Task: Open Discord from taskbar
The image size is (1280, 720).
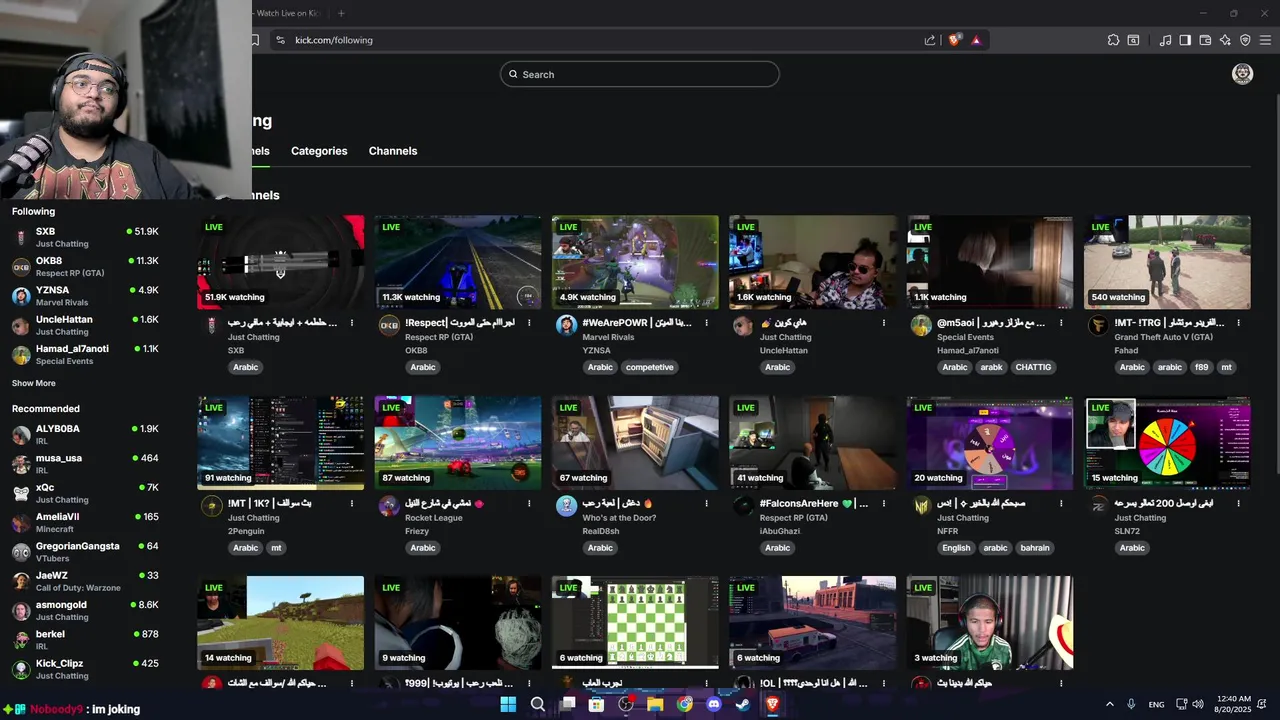Action: [x=714, y=704]
